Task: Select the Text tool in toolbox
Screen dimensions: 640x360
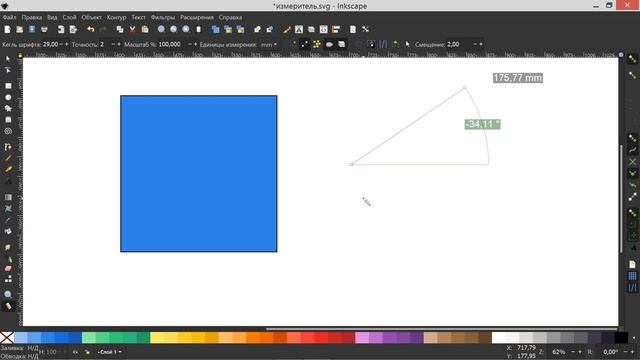Action: 8,181
